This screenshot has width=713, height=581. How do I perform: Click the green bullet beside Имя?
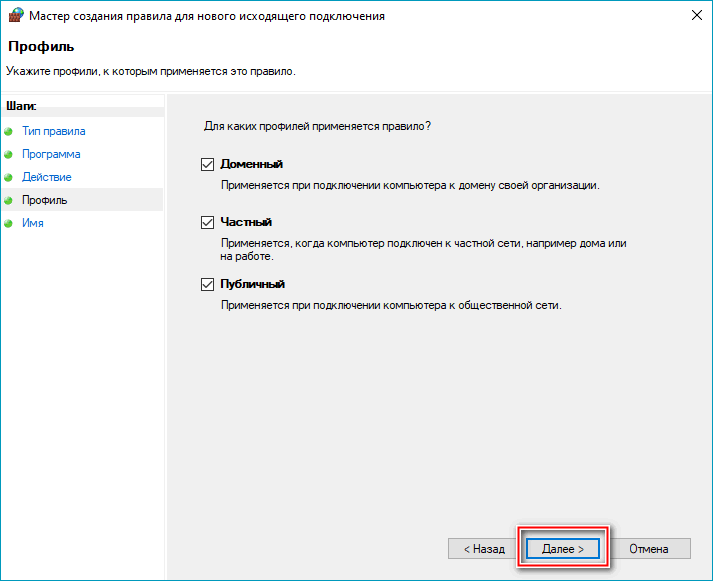coord(9,224)
